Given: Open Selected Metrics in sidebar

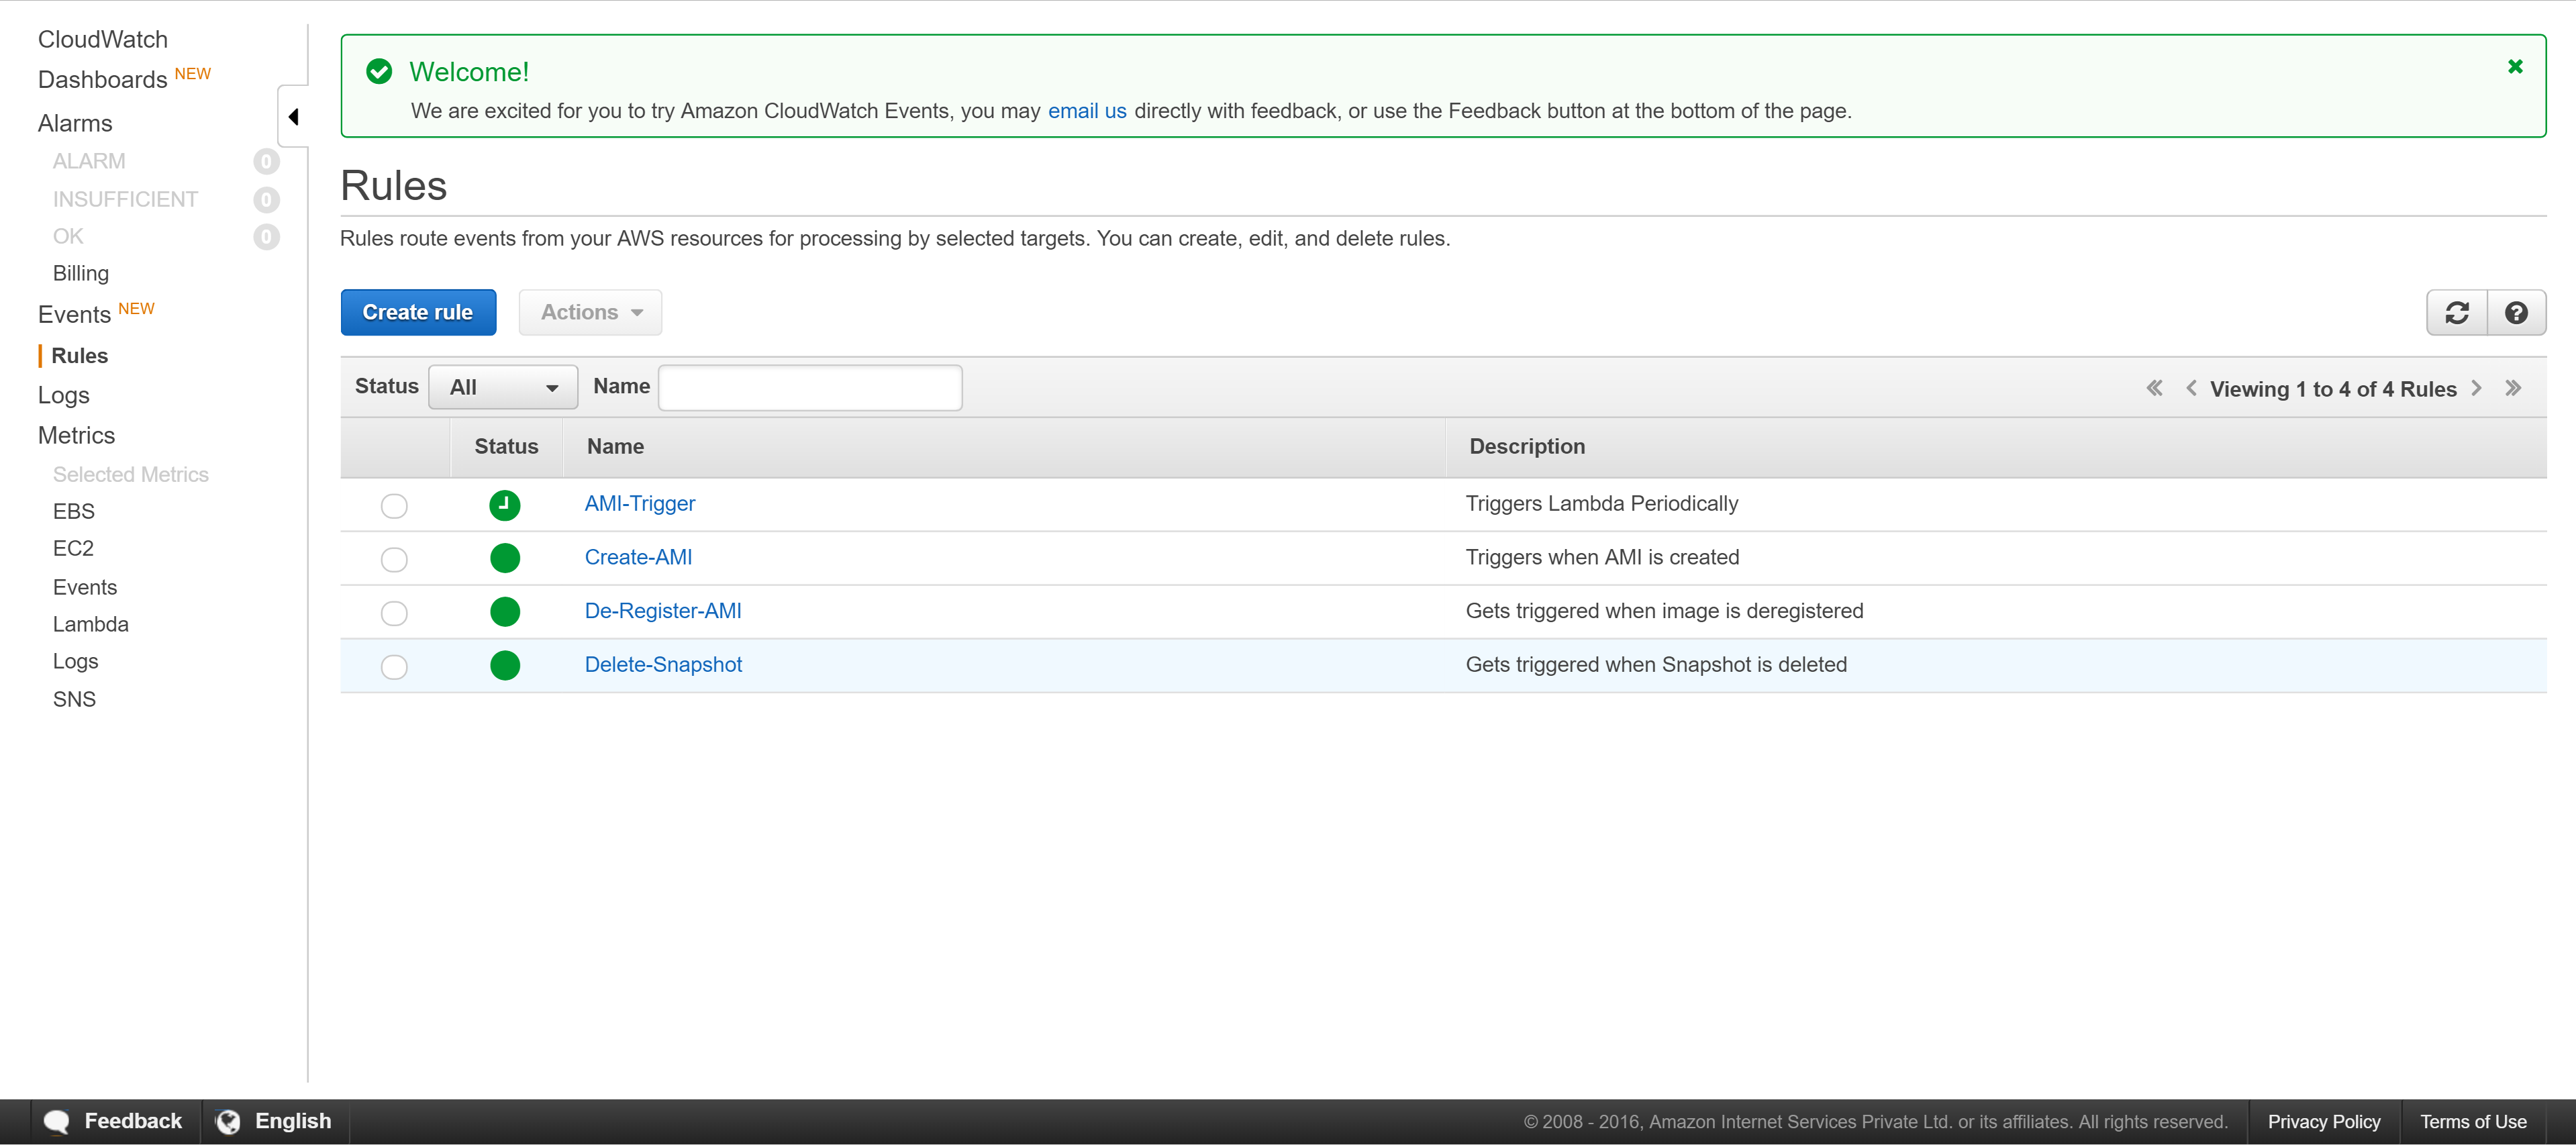Looking at the screenshot, I should [x=131, y=475].
